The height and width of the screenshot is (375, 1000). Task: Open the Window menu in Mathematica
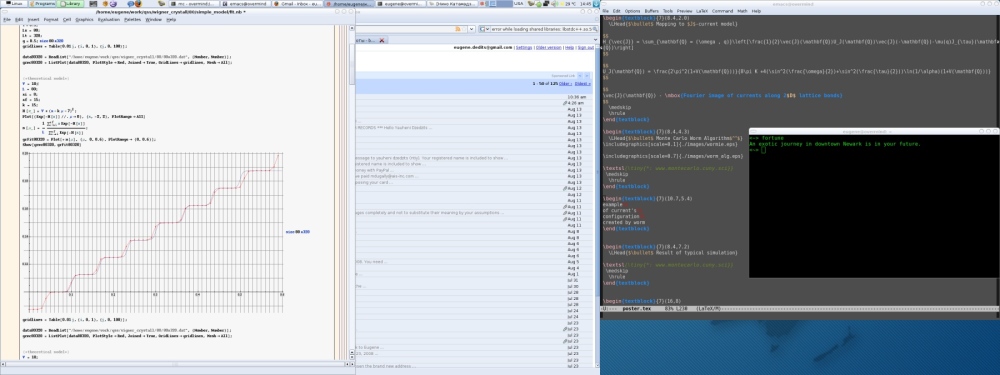154,20
